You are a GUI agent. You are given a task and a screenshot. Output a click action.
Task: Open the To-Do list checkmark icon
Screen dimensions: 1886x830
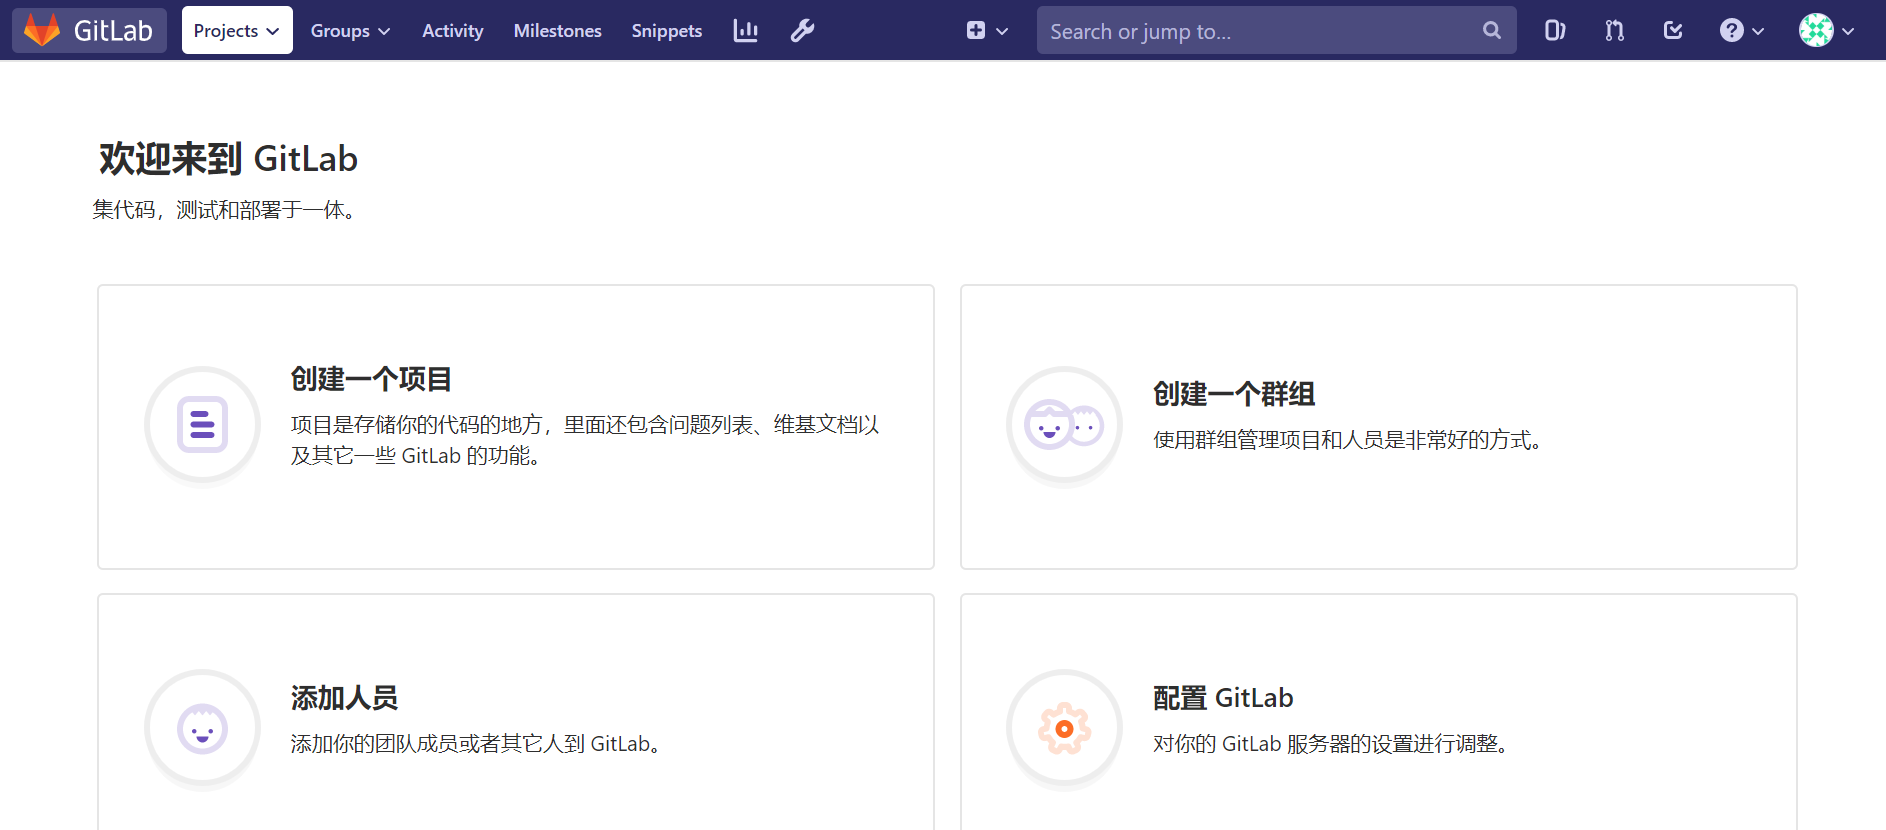tap(1673, 31)
